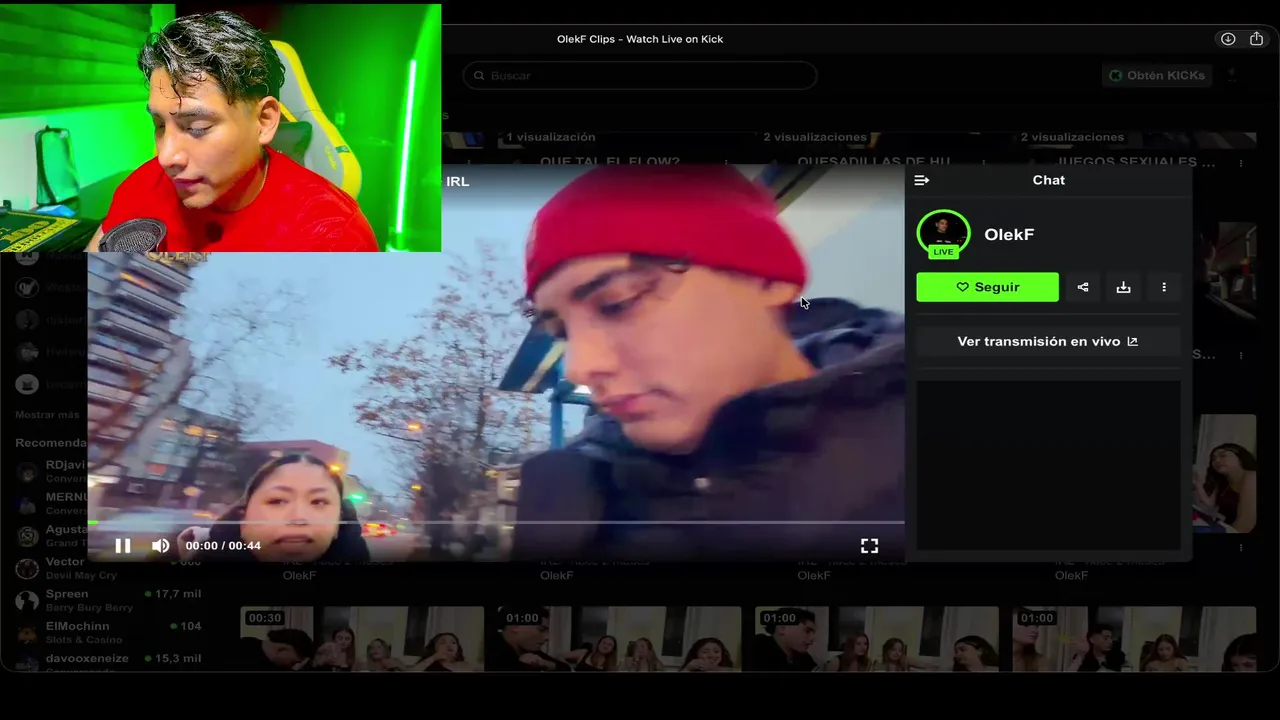Open the 00:30 clip thumbnail
The height and width of the screenshot is (720, 1280).
[362, 638]
